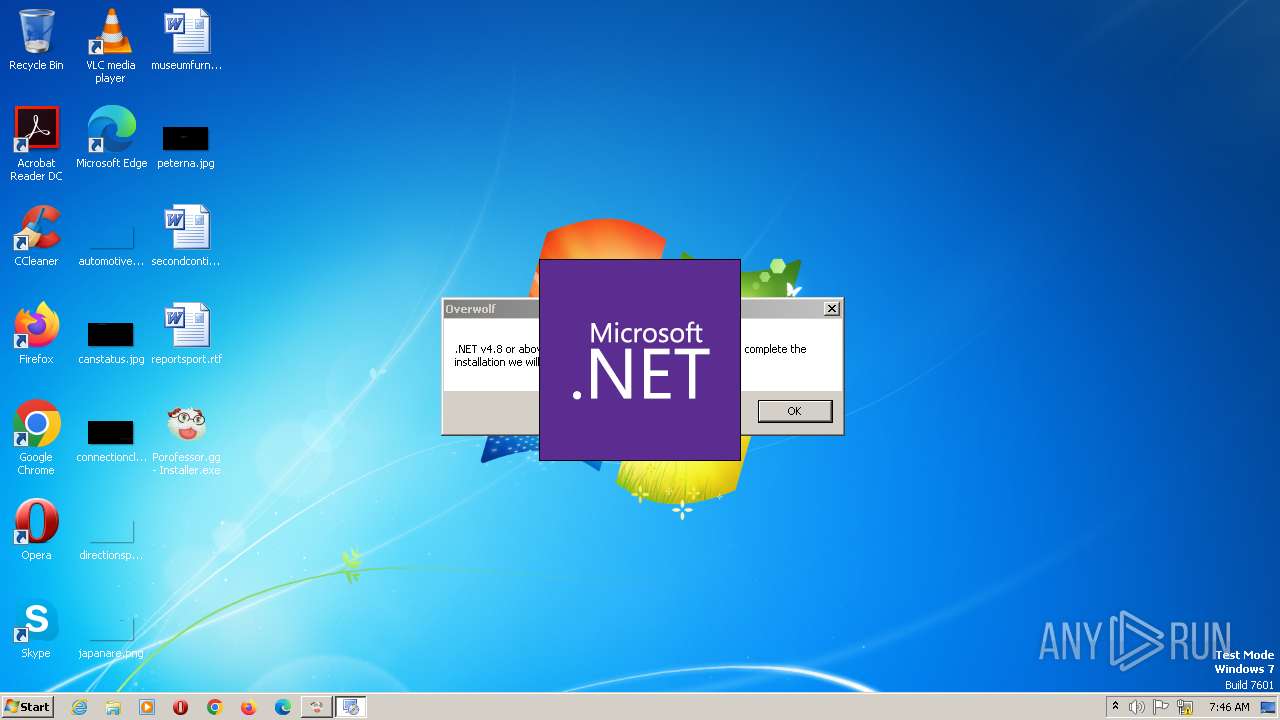Select the Firefox desktop shortcut
This screenshot has width=1280, height=720.
click(x=36, y=334)
